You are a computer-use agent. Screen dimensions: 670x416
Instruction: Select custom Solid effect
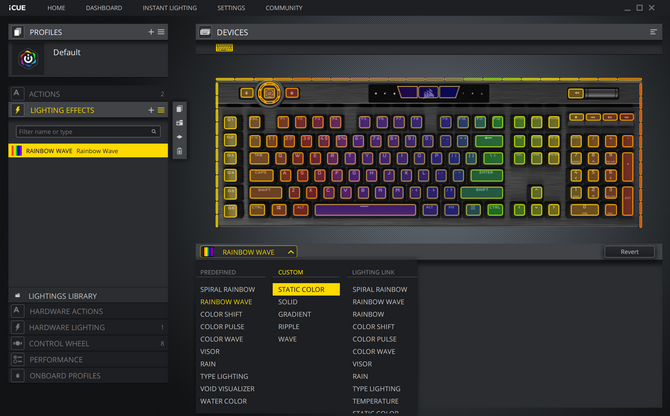[288, 302]
